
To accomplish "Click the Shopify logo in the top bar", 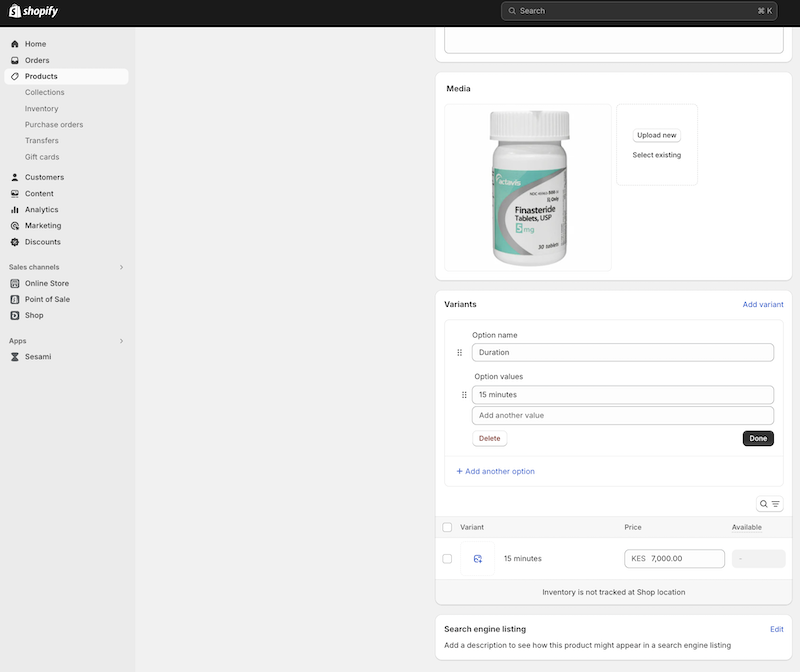I will pos(33,11).
